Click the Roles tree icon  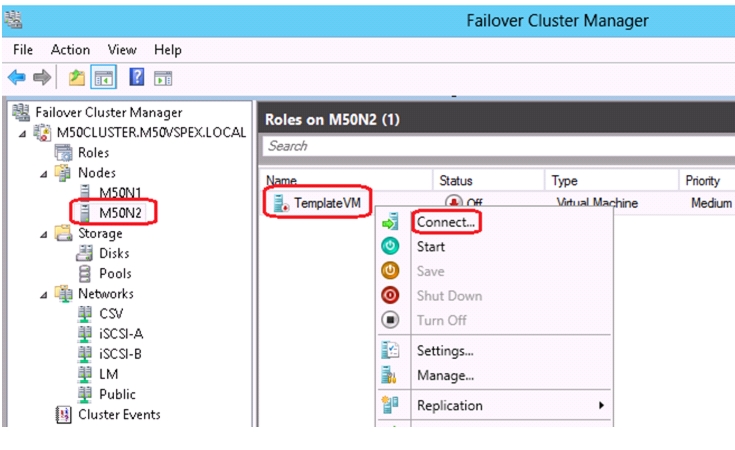63,152
